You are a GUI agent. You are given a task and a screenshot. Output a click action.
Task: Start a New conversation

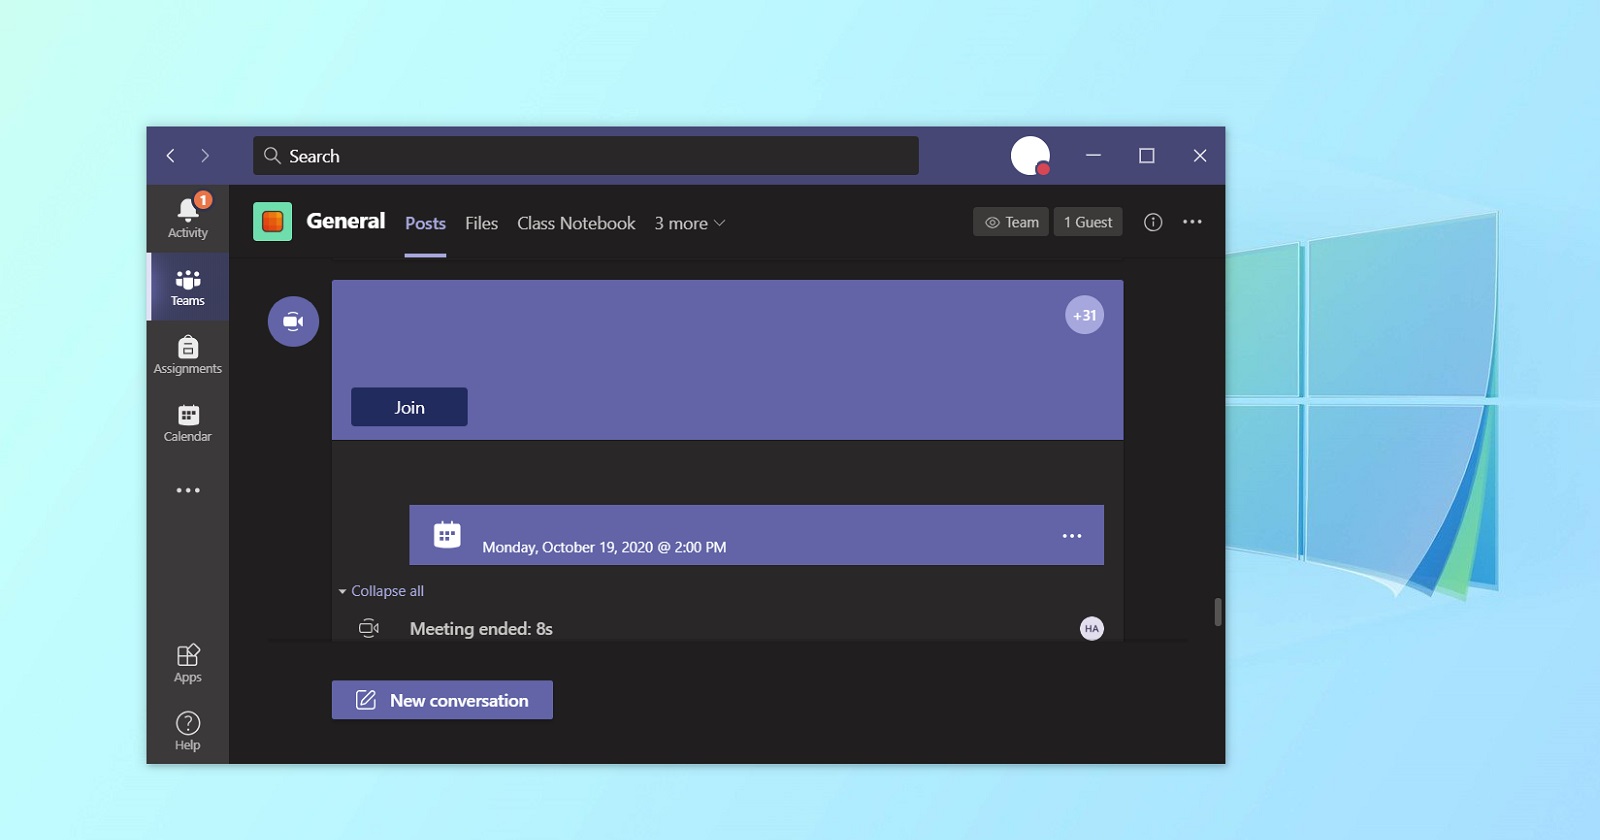[x=442, y=700]
